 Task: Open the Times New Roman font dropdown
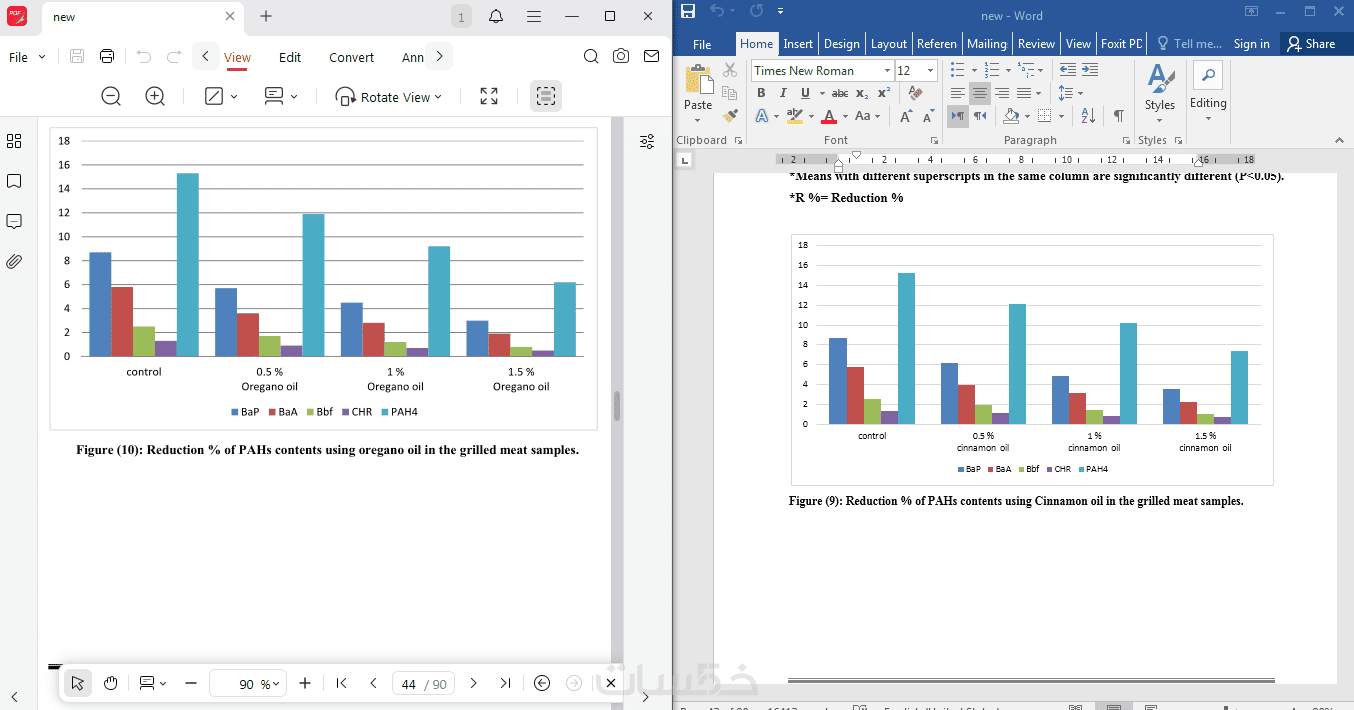tap(822, 70)
